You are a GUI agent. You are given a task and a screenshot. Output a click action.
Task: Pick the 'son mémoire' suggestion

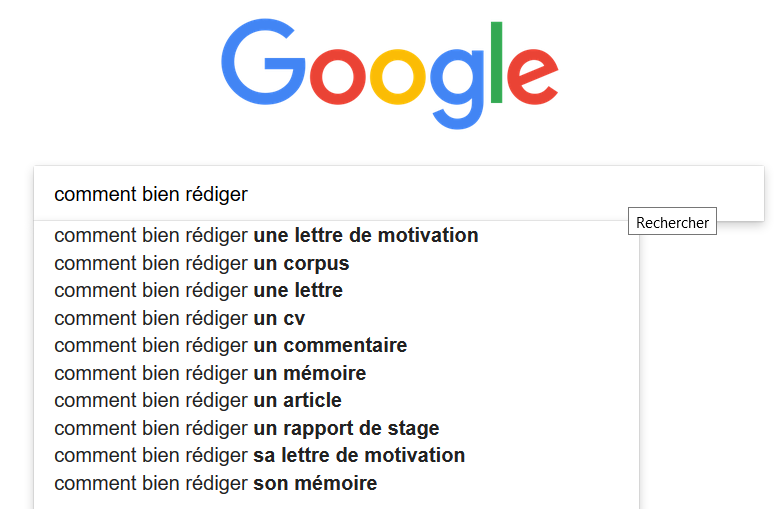click(x=337, y=483)
